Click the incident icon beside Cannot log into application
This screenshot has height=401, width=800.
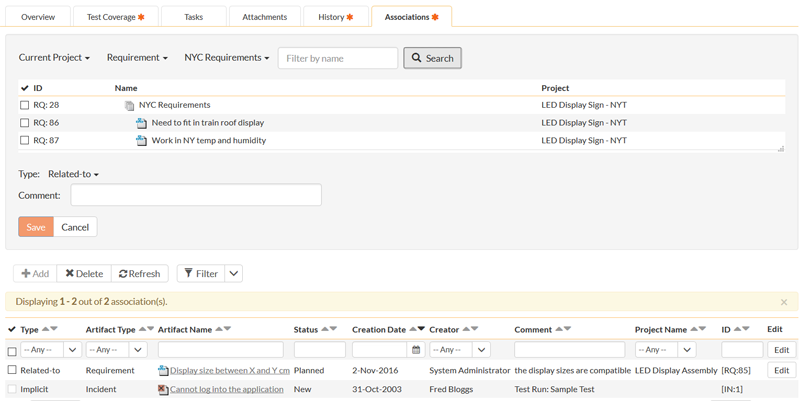[x=163, y=389]
